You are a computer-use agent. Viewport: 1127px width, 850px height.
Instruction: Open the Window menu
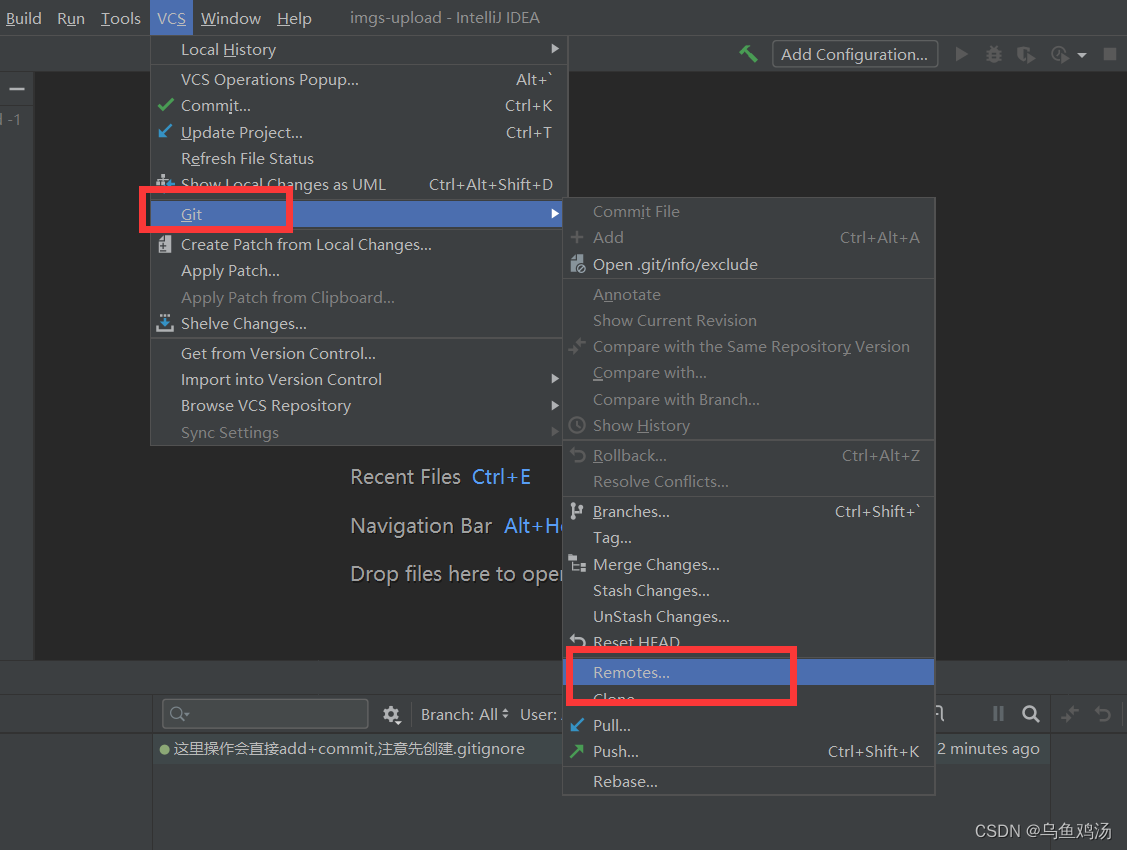[x=231, y=18]
